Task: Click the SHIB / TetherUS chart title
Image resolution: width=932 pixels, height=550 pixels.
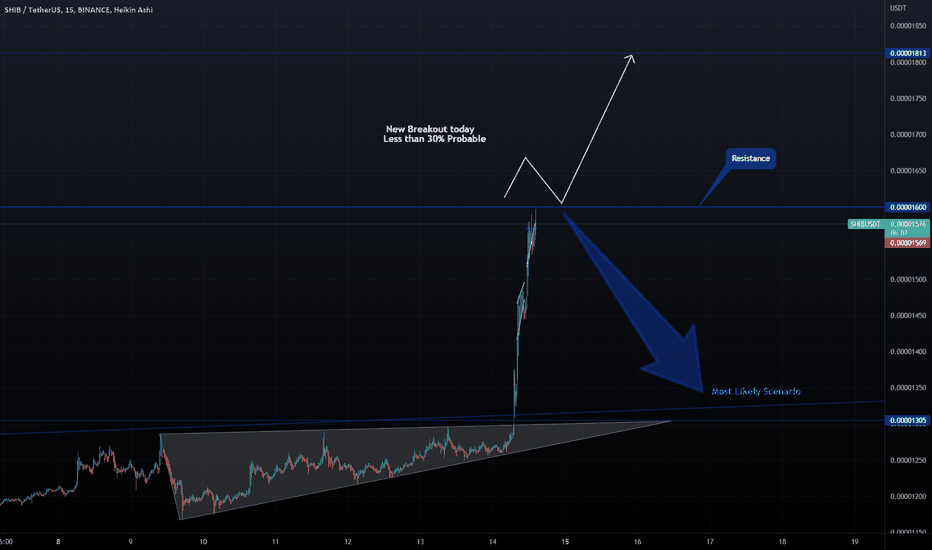Action: pyautogui.click(x=78, y=10)
